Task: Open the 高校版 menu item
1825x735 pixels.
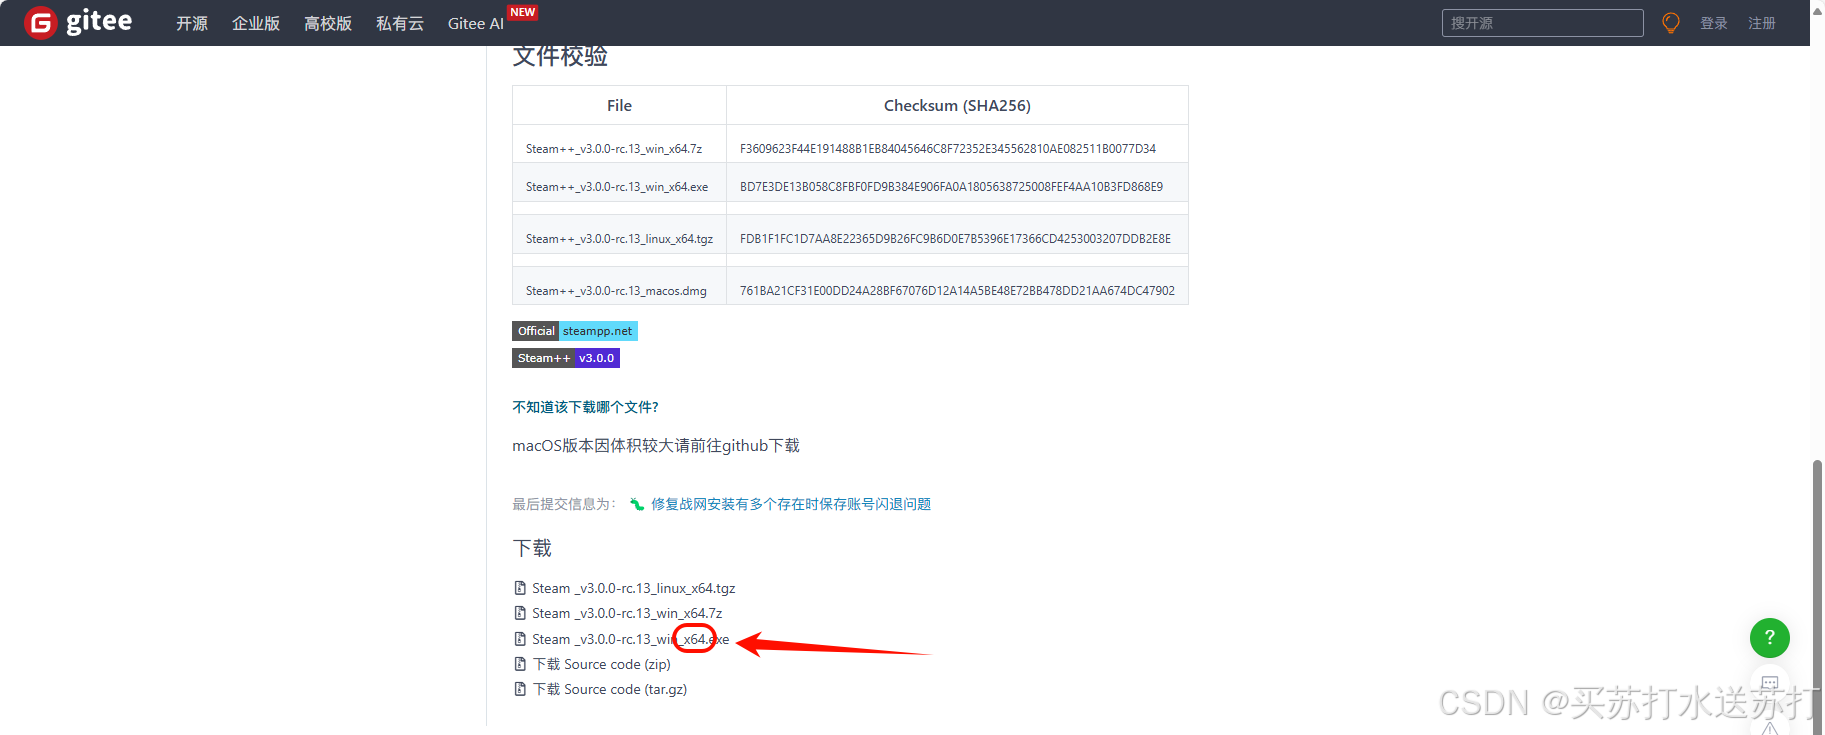Action: pyautogui.click(x=328, y=23)
